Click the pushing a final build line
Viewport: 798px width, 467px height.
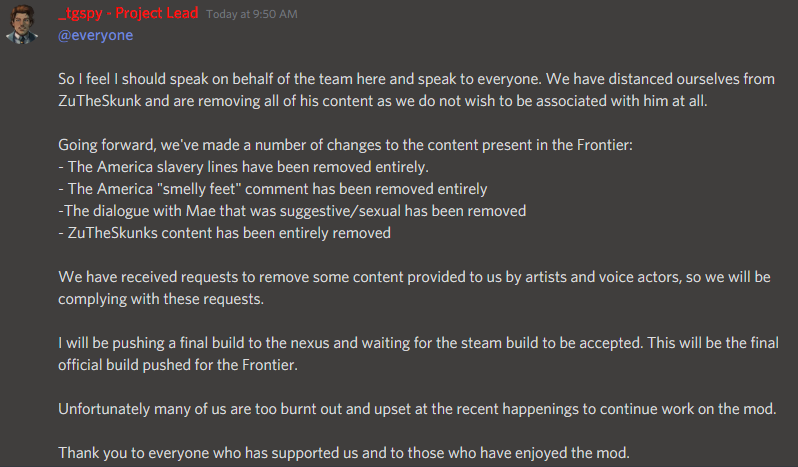click(418, 342)
